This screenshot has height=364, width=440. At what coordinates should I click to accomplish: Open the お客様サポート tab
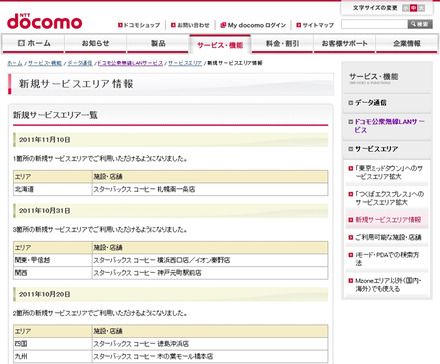(x=344, y=43)
